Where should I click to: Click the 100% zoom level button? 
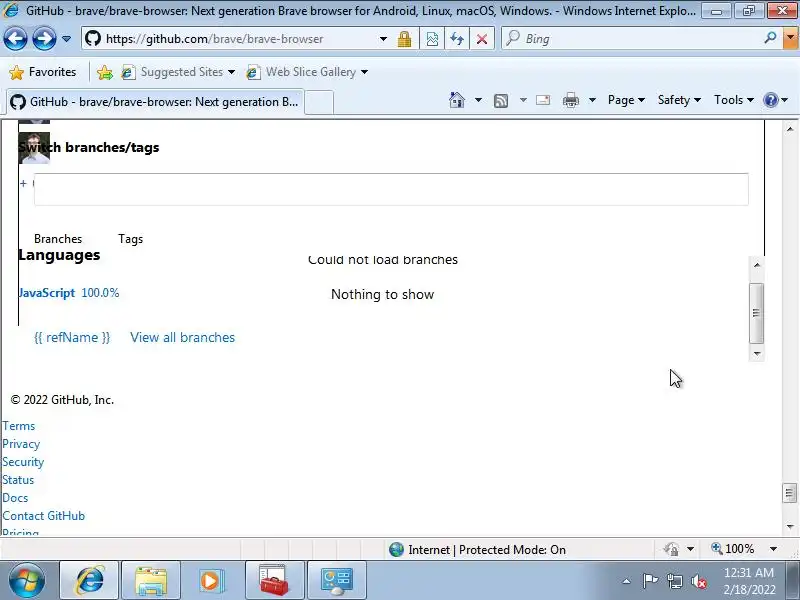[733, 549]
